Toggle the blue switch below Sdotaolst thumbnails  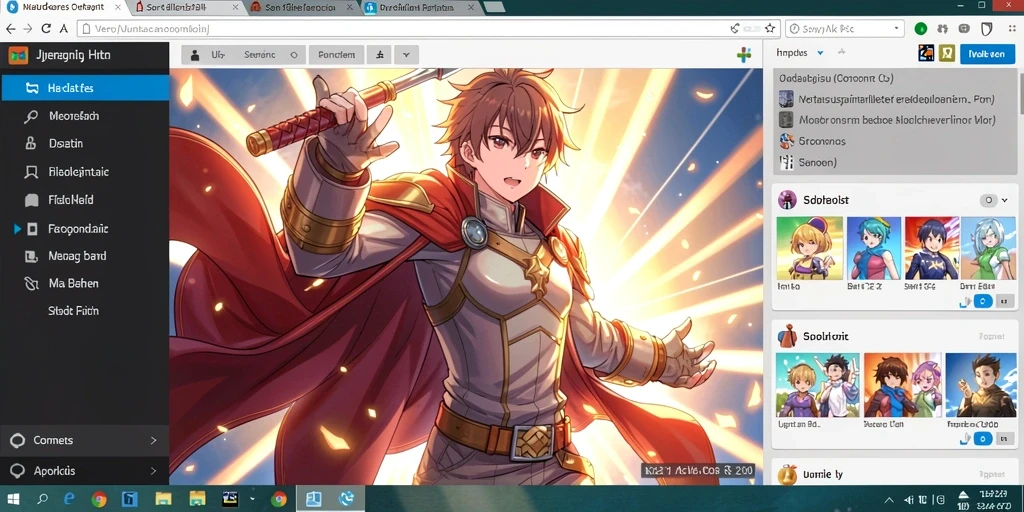pyautogui.click(x=983, y=301)
